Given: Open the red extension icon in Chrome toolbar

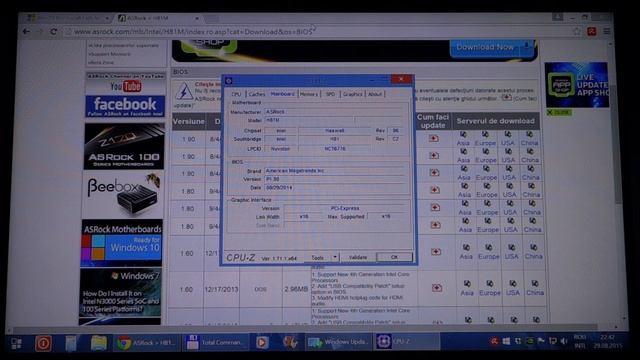Looking at the screenshot, I should [x=592, y=31].
